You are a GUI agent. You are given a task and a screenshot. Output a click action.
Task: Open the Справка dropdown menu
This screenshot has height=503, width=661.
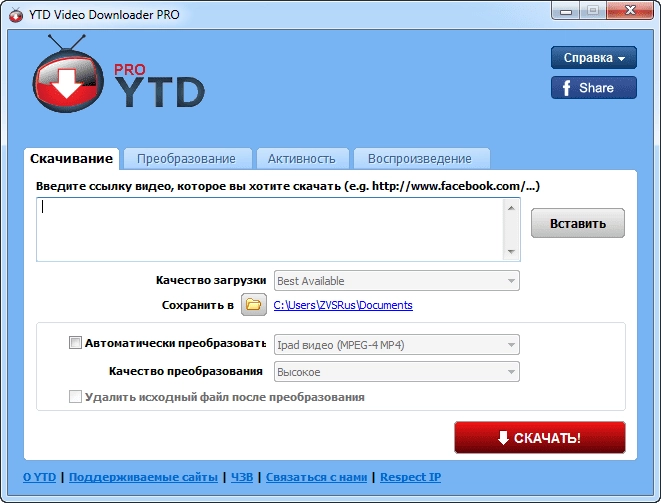pyautogui.click(x=594, y=58)
